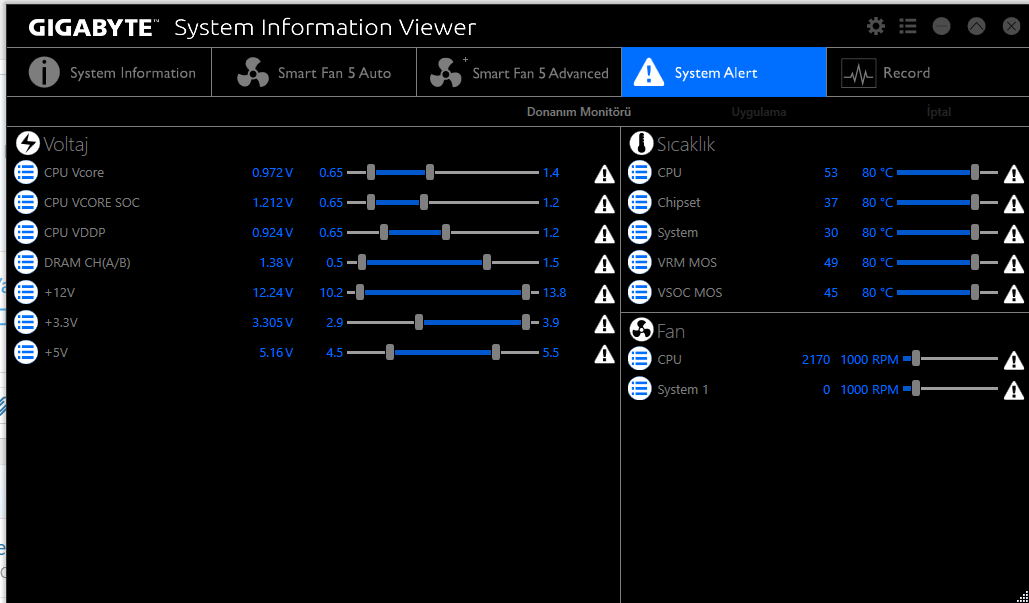Select the System Alert tab
Viewport: 1029px width, 603px height.
(x=724, y=72)
